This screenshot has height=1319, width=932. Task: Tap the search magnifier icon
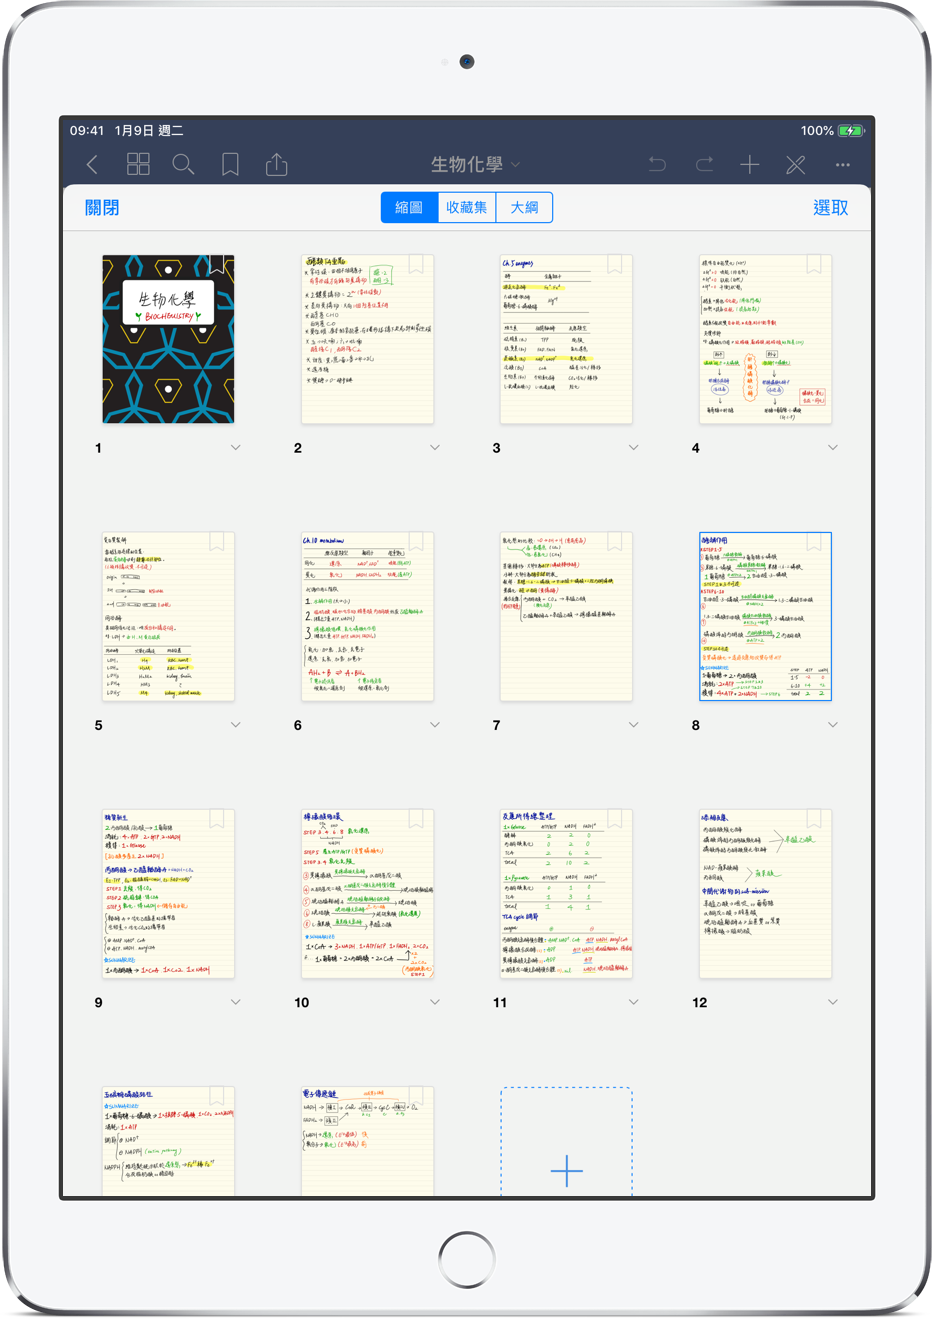click(183, 164)
